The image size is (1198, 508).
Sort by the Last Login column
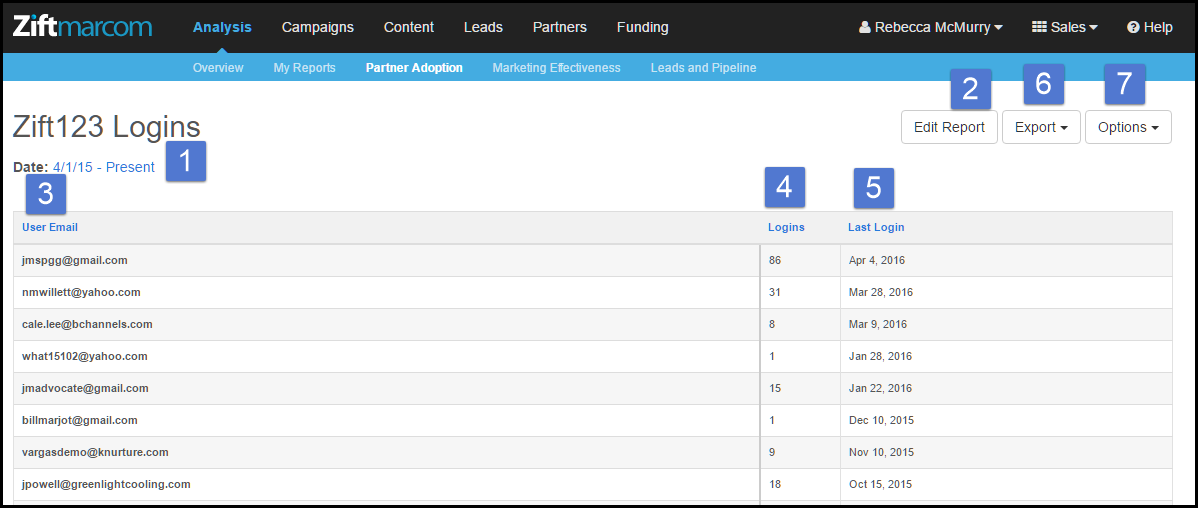(876, 227)
